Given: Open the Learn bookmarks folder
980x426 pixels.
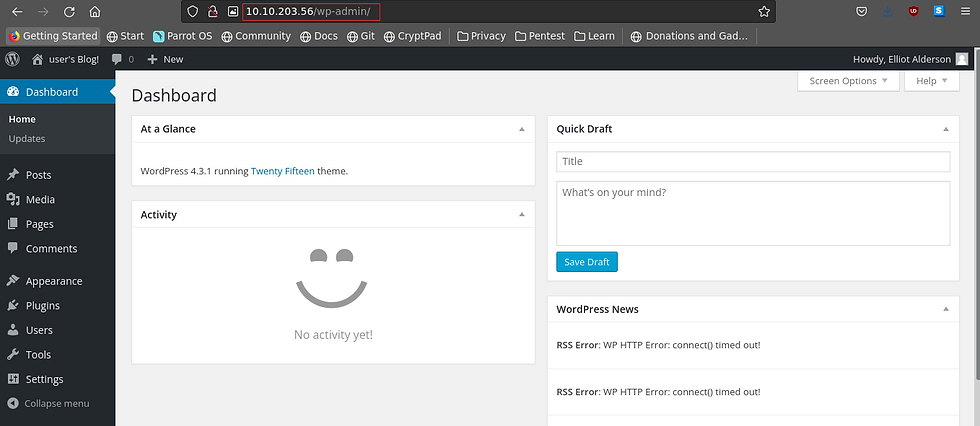Looking at the screenshot, I should pyautogui.click(x=594, y=36).
